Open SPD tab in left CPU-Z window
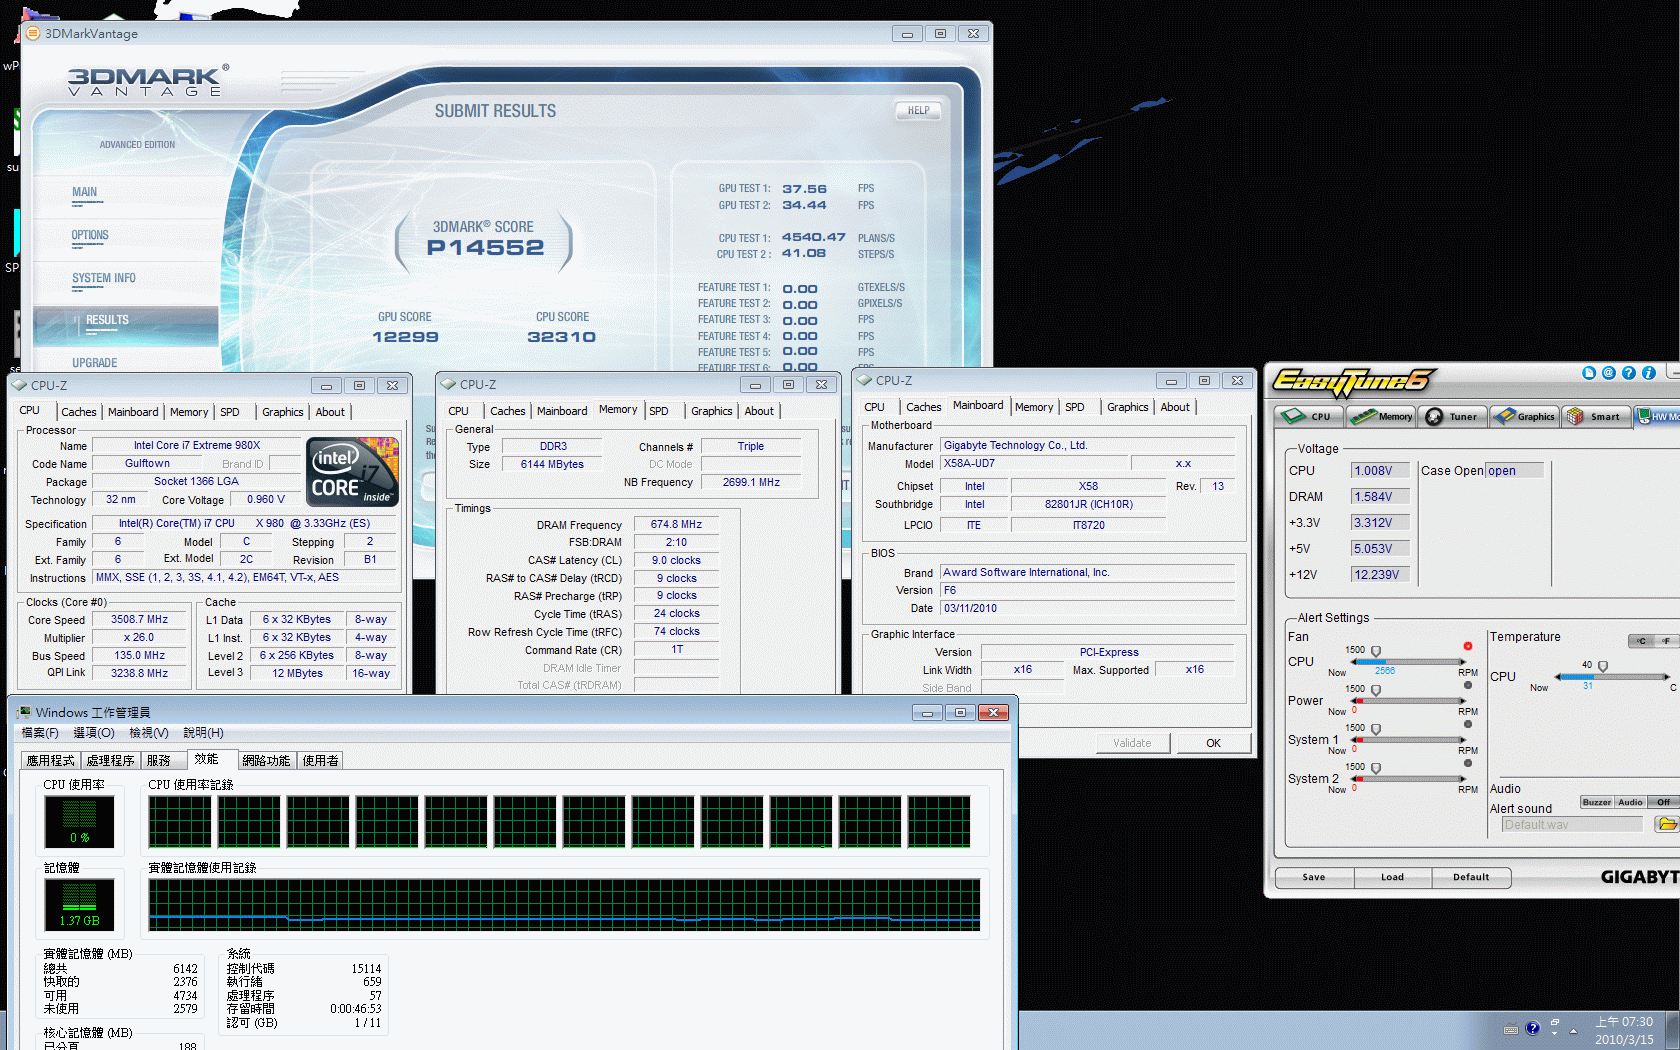The width and height of the screenshot is (1680, 1050). 230,412
